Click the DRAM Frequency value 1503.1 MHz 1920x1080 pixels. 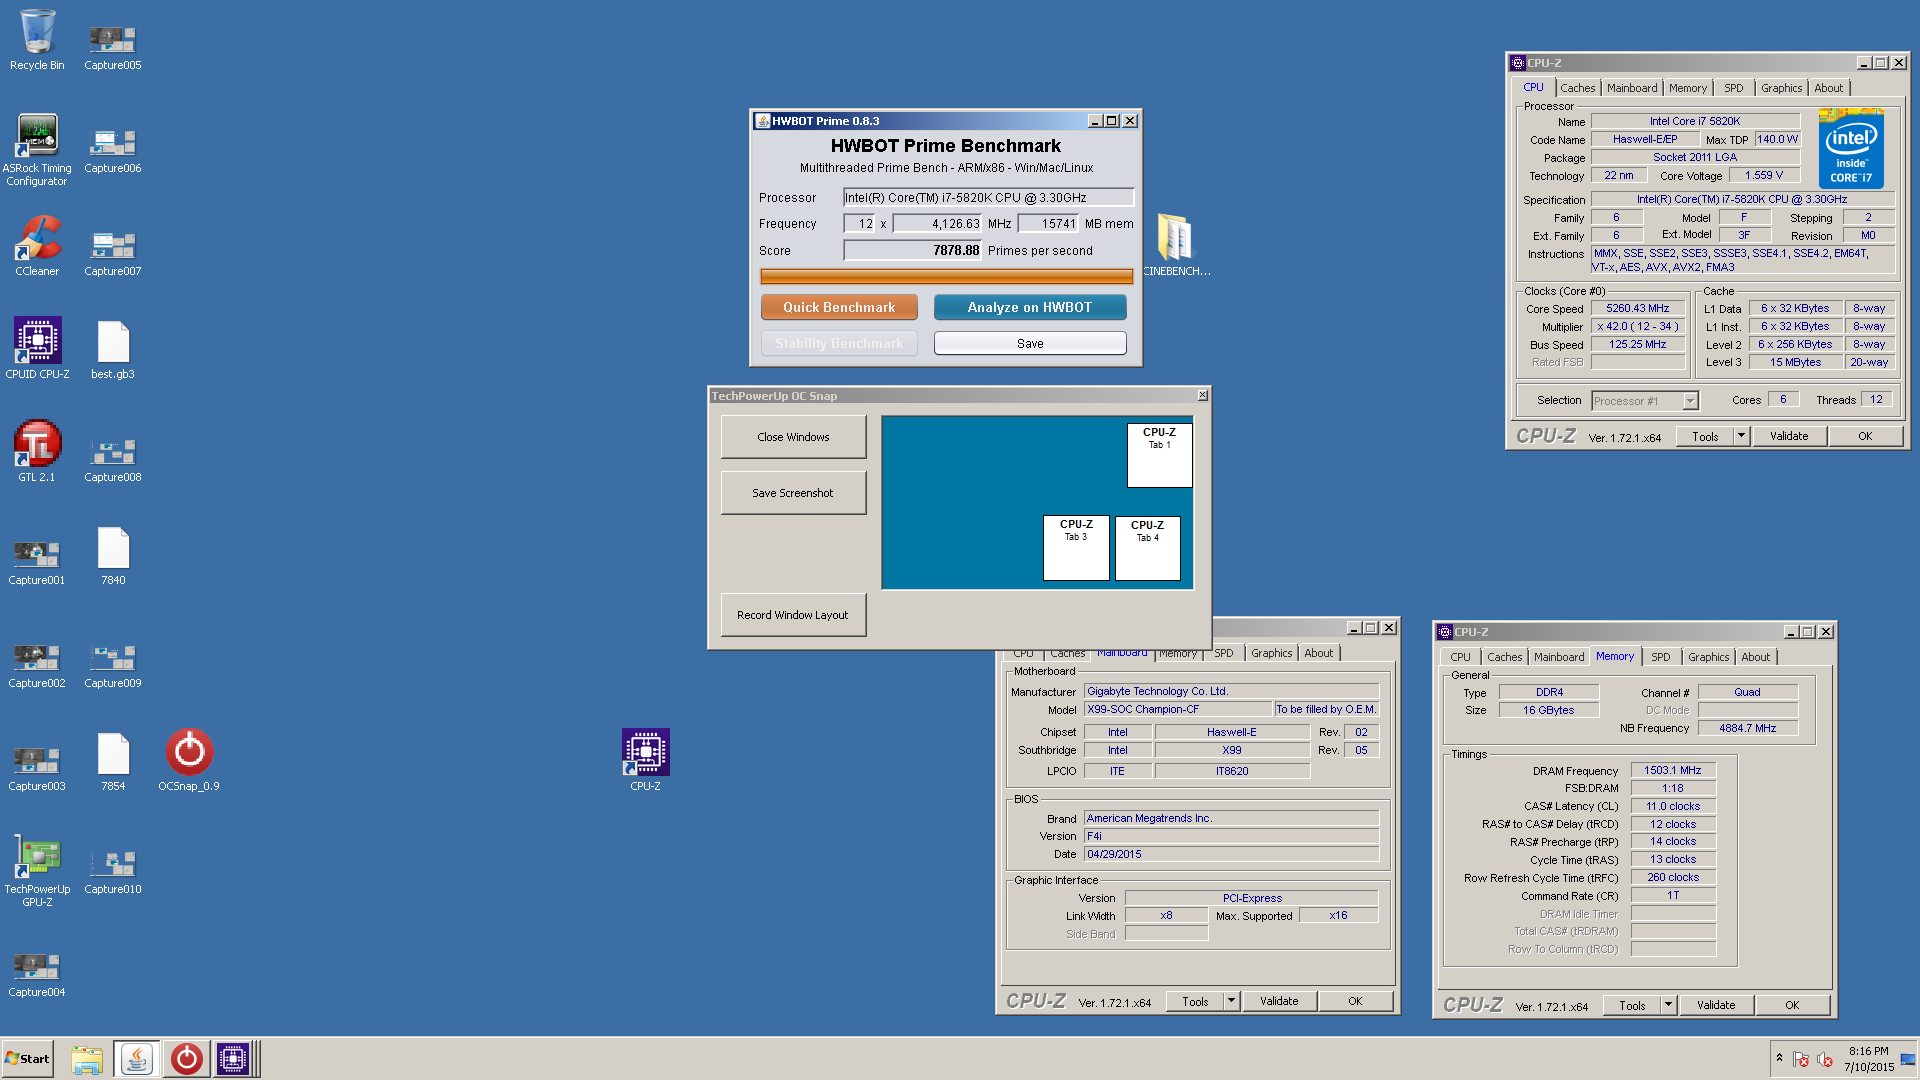[x=1673, y=770]
